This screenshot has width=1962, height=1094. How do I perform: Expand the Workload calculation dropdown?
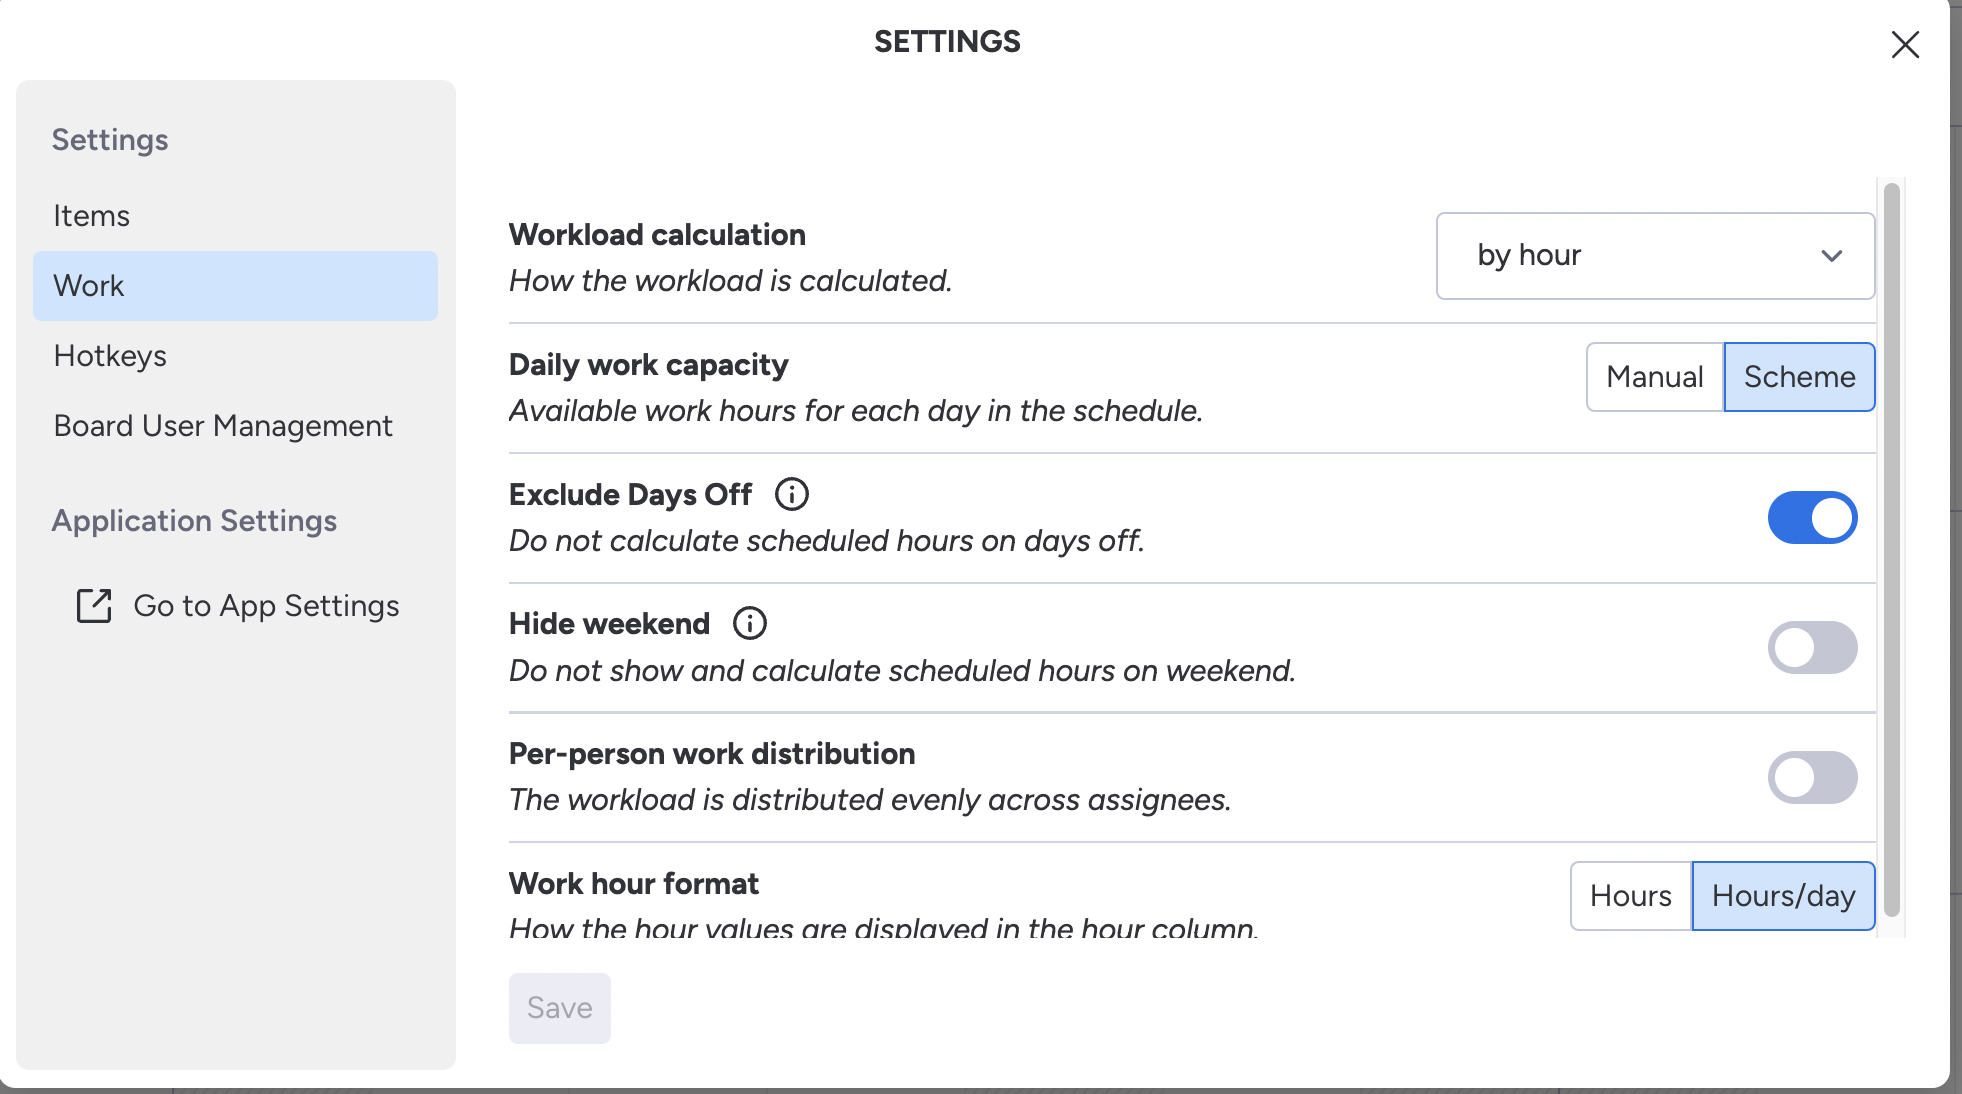tap(1654, 255)
